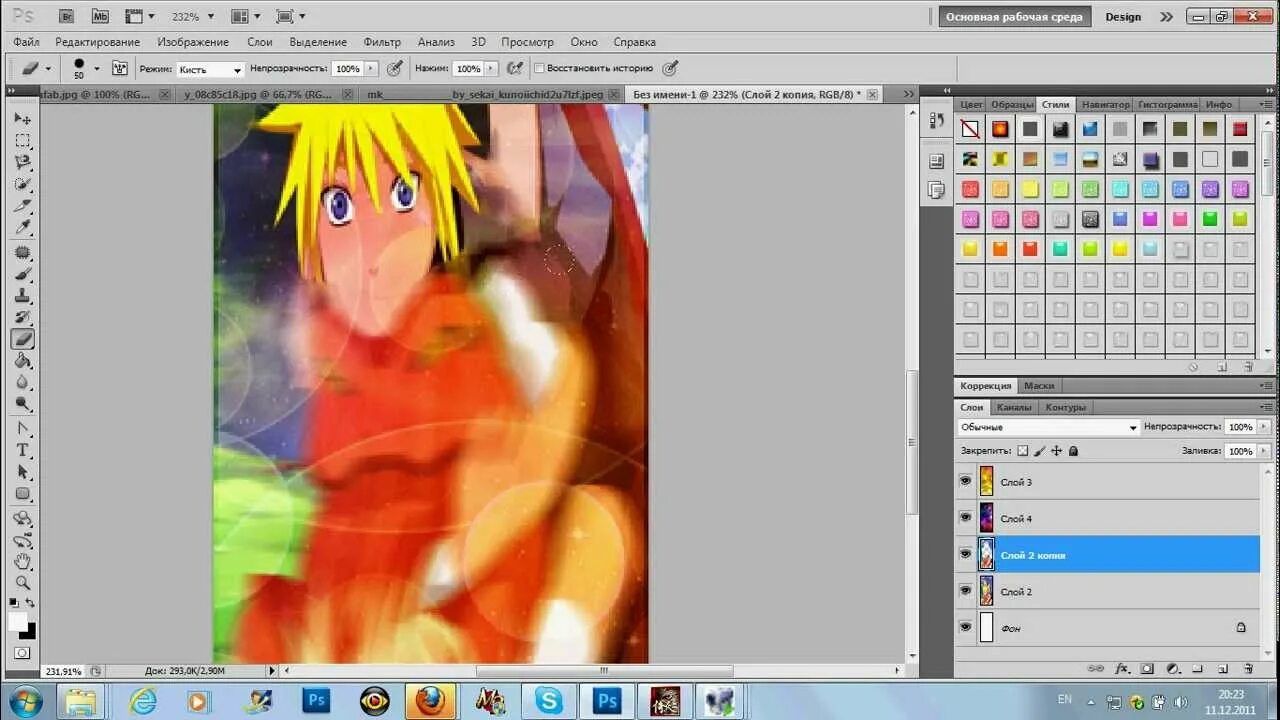Select the History Brush tool
This screenshot has height=720, width=1280.
click(22, 318)
